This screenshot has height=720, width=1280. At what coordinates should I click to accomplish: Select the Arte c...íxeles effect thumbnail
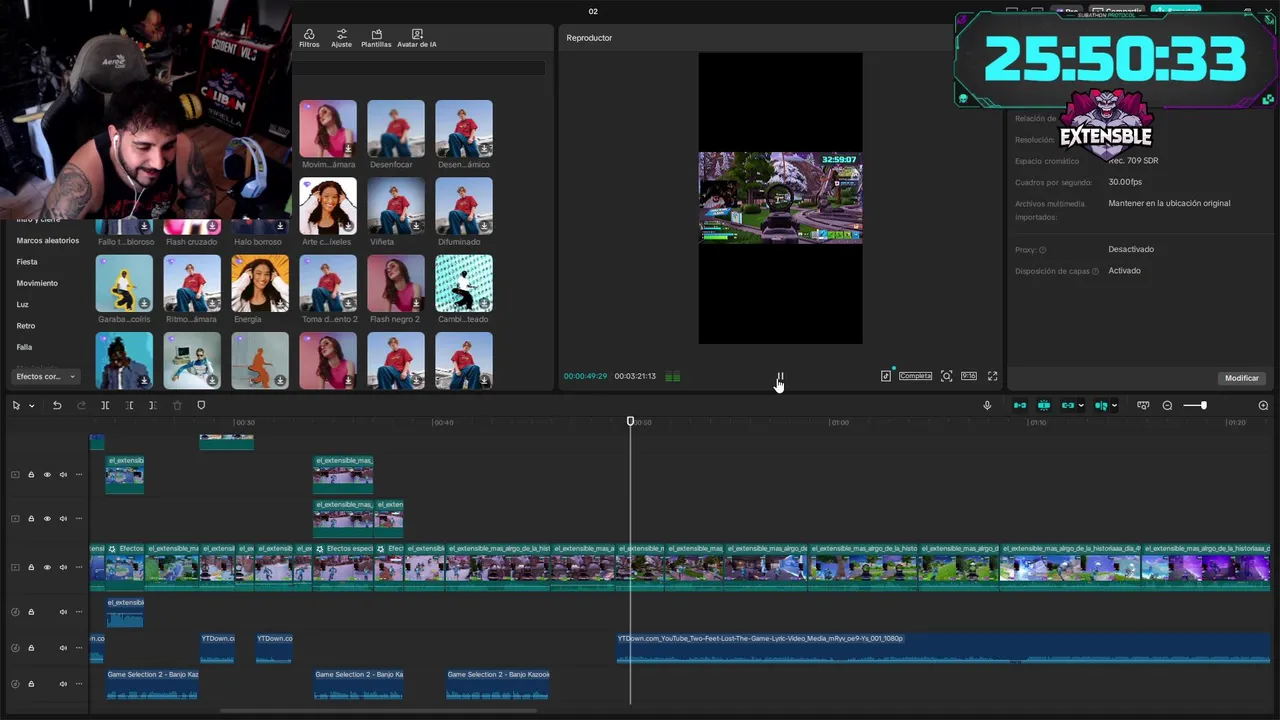pyautogui.click(x=328, y=206)
